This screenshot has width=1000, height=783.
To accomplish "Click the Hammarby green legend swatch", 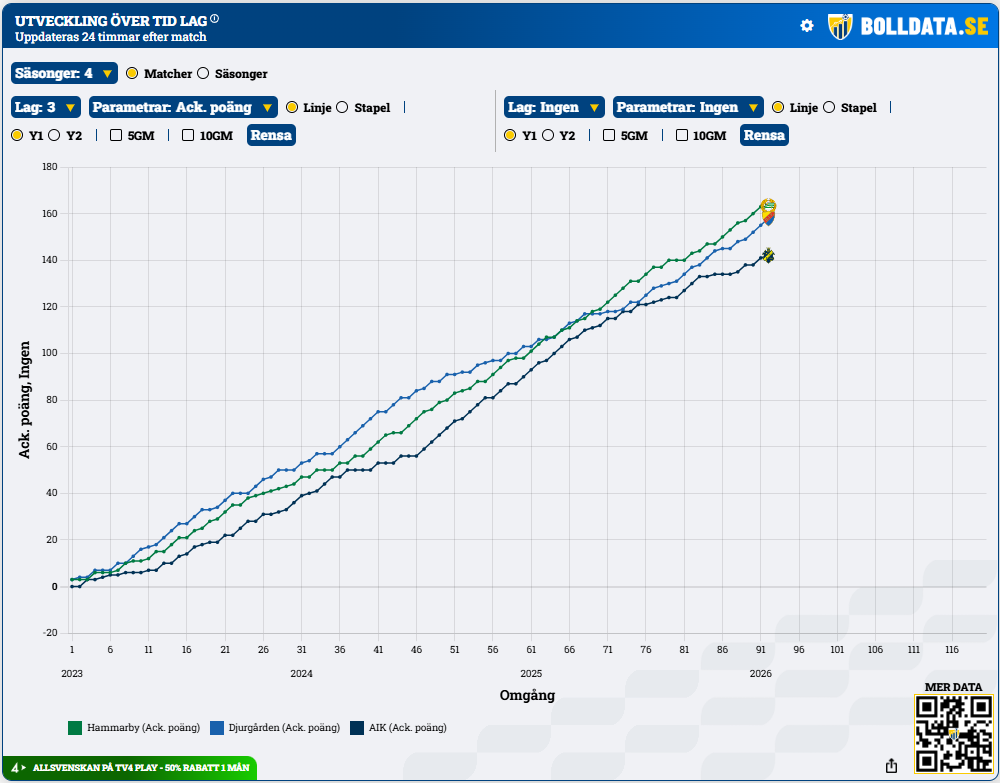I will 74,727.
